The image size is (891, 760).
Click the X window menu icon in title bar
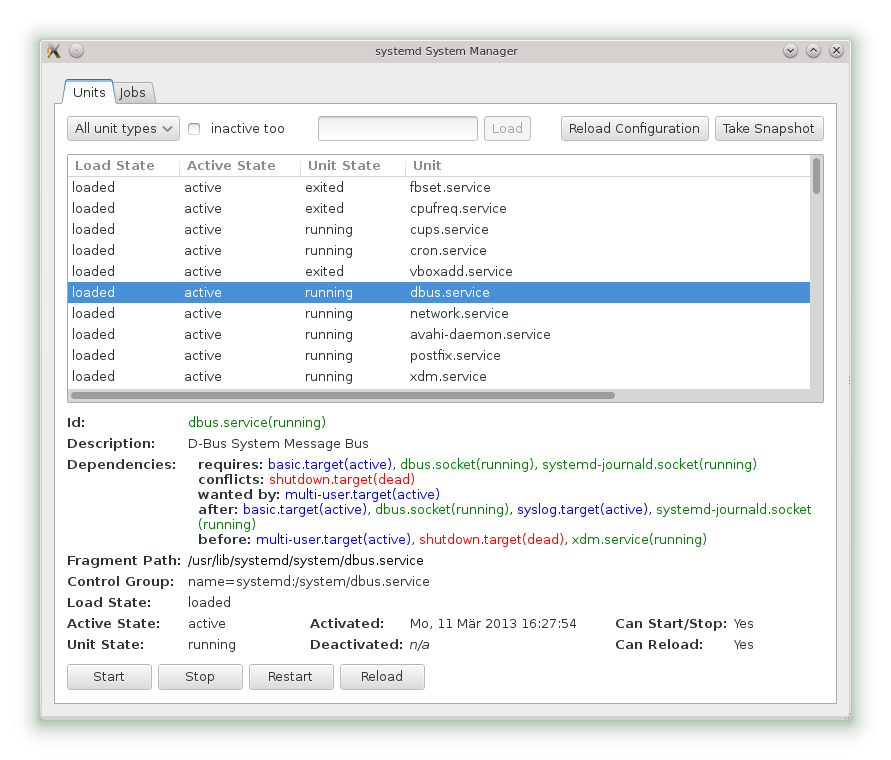click(55, 51)
